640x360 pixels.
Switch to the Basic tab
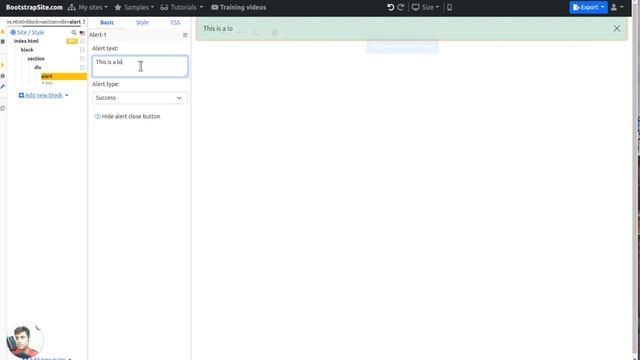coord(107,22)
